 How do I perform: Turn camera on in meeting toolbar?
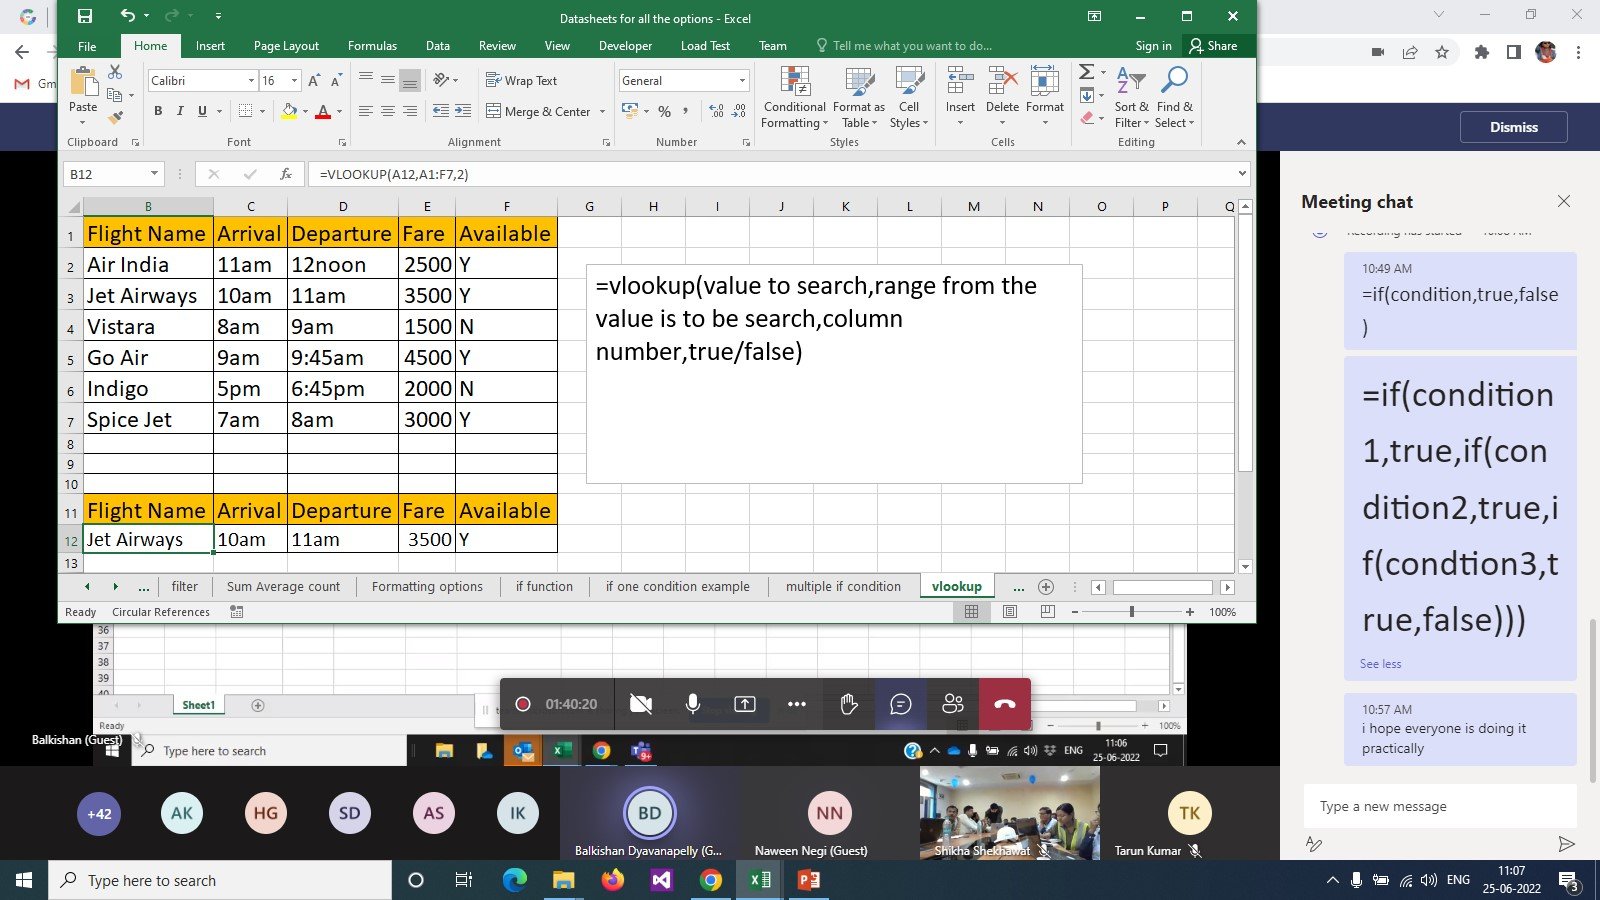[641, 704]
